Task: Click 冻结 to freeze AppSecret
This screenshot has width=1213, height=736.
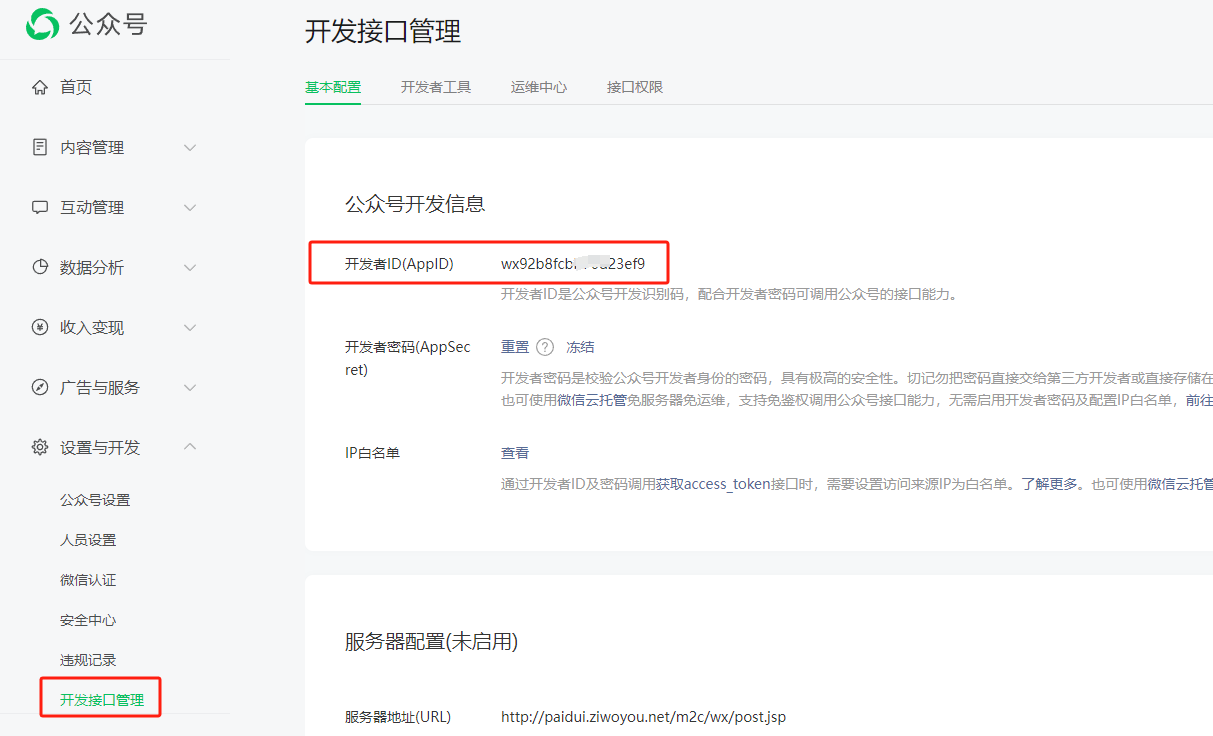Action: [x=580, y=347]
